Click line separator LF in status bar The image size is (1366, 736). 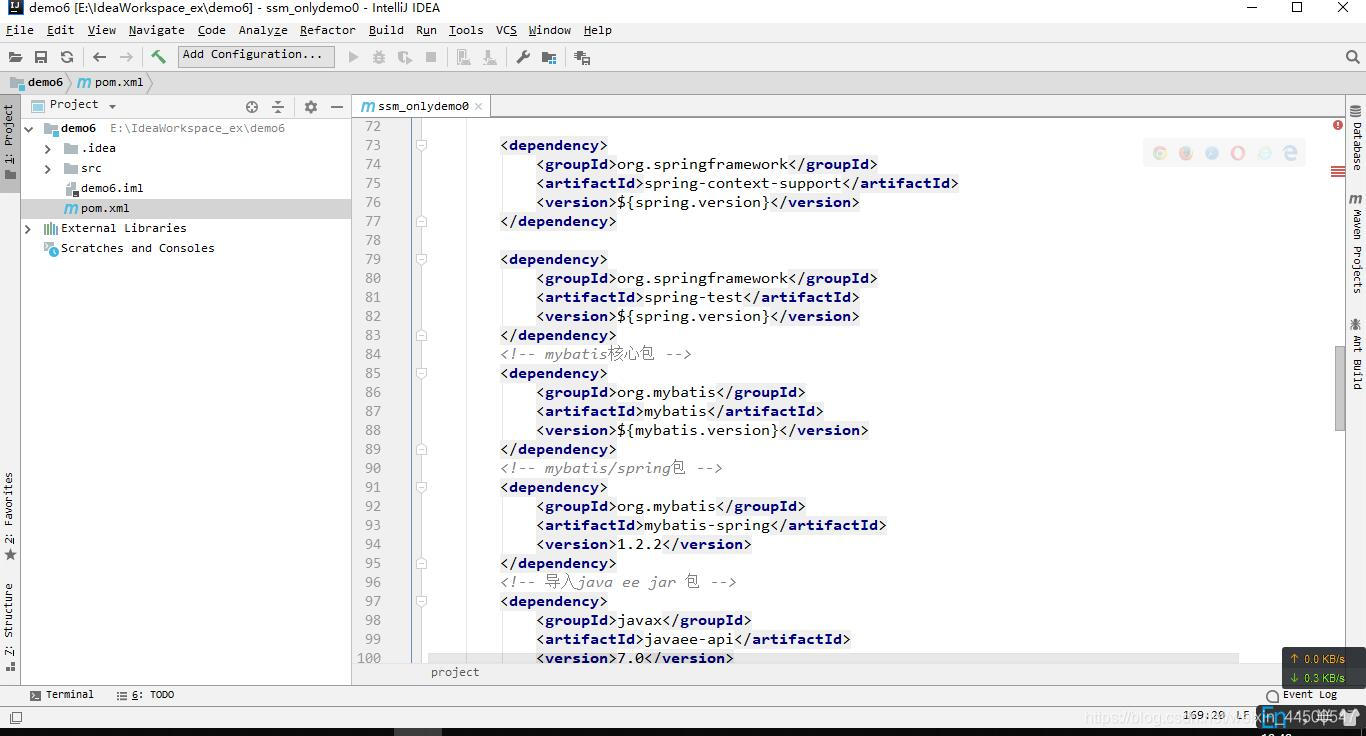tap(1243, 716)
